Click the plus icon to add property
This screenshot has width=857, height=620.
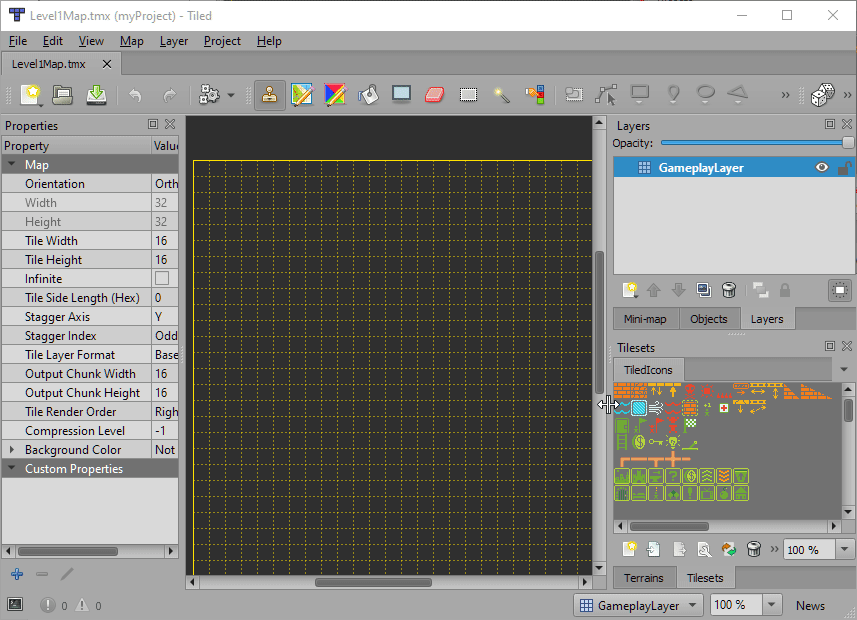[x=17, y=574]
